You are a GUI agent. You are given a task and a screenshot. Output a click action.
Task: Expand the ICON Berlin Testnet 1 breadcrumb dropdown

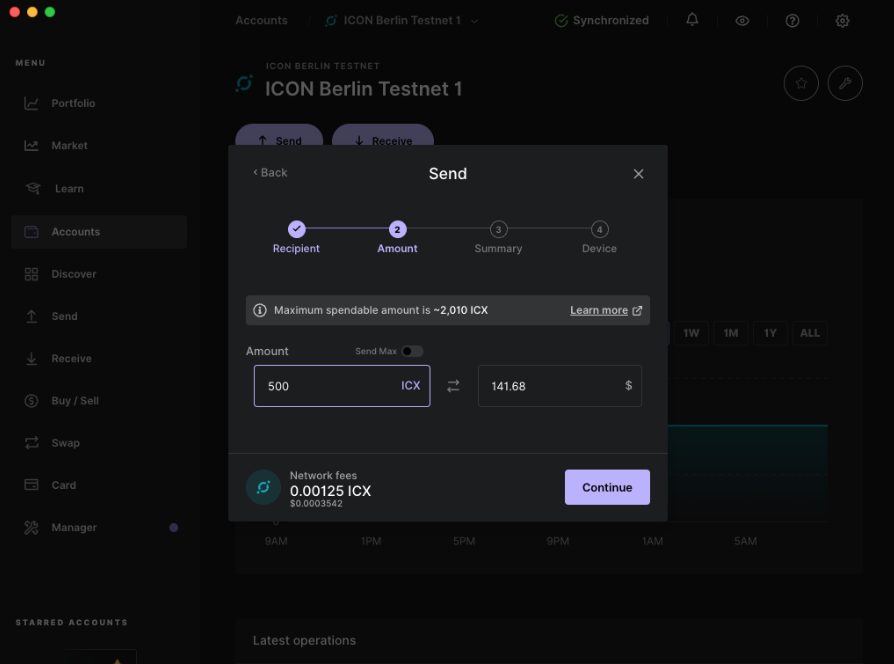point(474,21)
